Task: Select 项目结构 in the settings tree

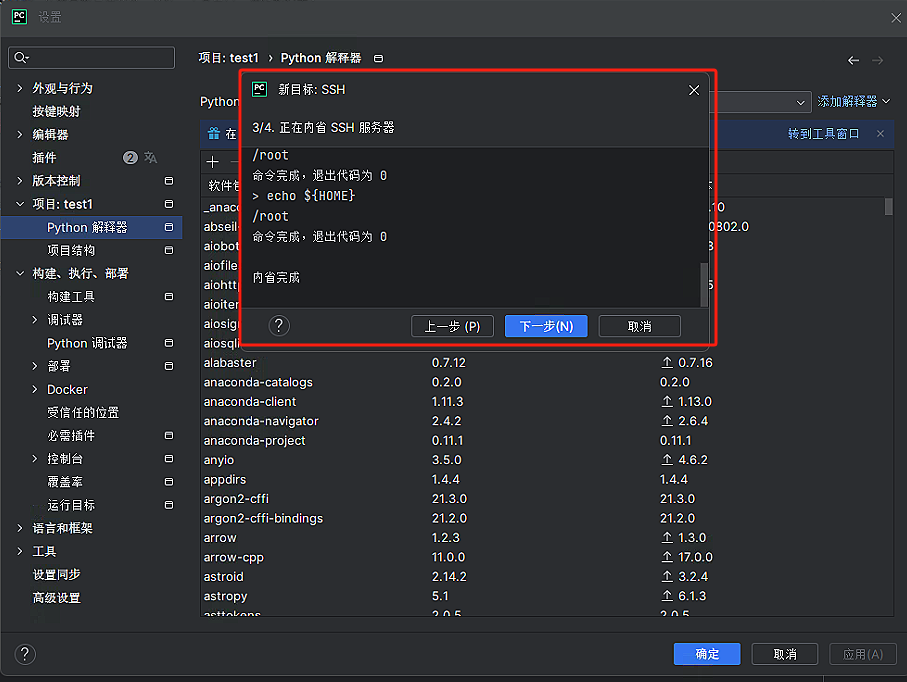Action: (x=71, y=251)
